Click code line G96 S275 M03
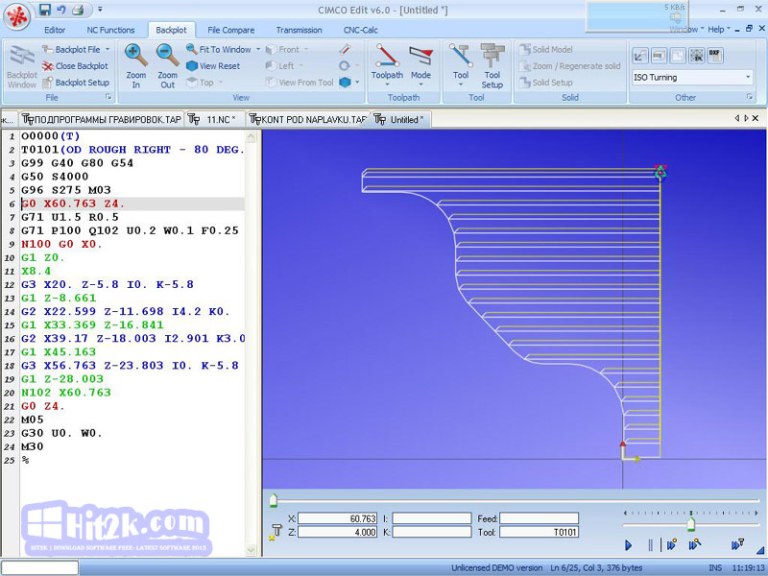This screenshot has height=576, width=768. 66,190
